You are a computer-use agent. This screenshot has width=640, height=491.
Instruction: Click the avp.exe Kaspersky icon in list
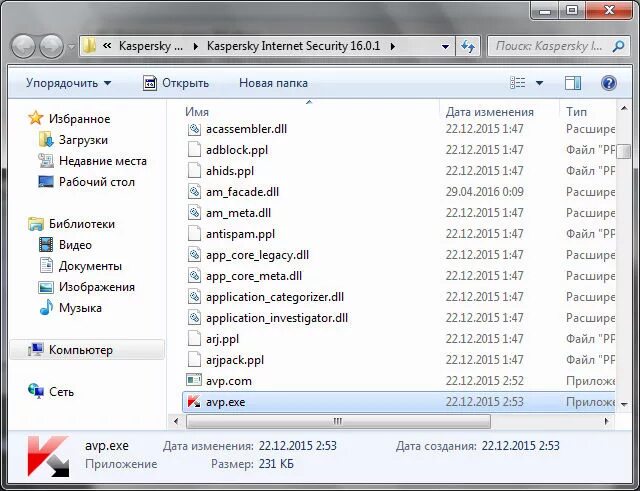point(194,402)
